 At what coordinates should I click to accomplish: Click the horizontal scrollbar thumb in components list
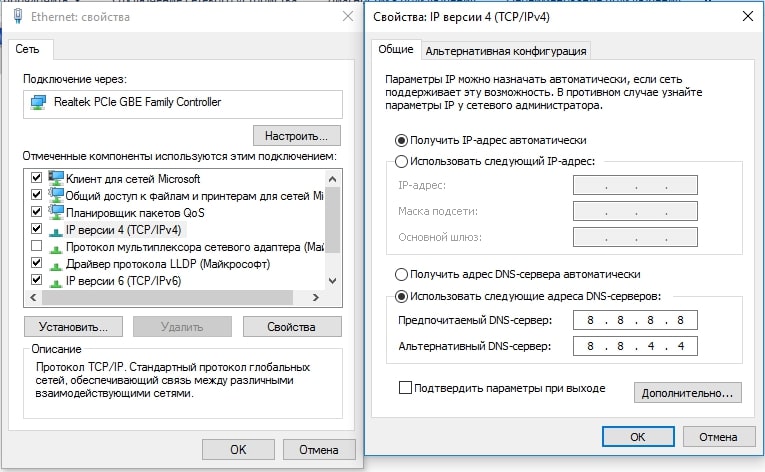[x=167, y=297]
